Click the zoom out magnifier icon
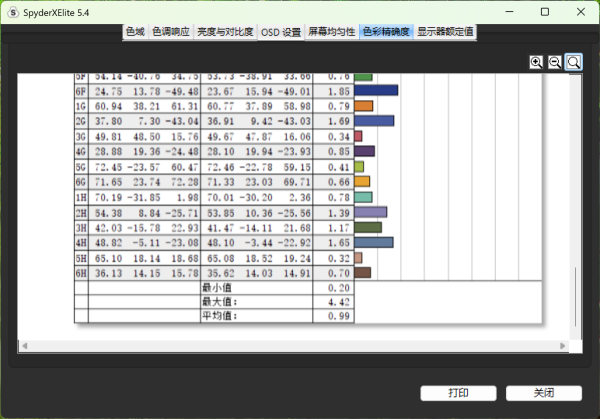Image resolution: width=600 pixels, height=419 pixels. click(554, 62)
